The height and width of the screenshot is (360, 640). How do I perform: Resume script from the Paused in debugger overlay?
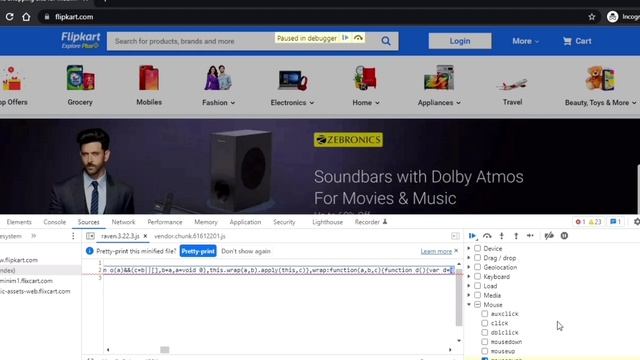[345, 38]
